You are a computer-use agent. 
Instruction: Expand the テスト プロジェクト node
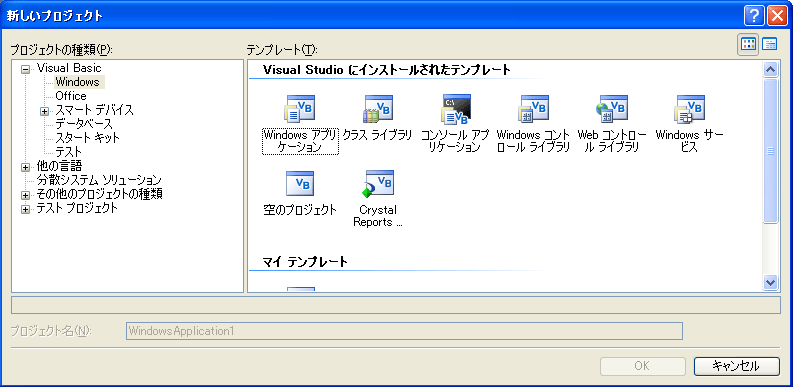(x=25, y=209)
